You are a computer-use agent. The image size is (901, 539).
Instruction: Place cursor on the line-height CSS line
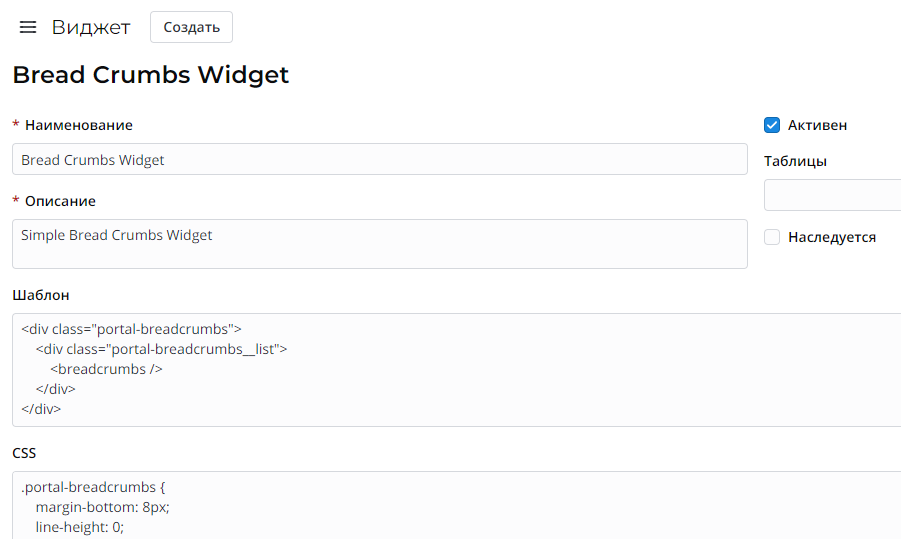point(80,526)
